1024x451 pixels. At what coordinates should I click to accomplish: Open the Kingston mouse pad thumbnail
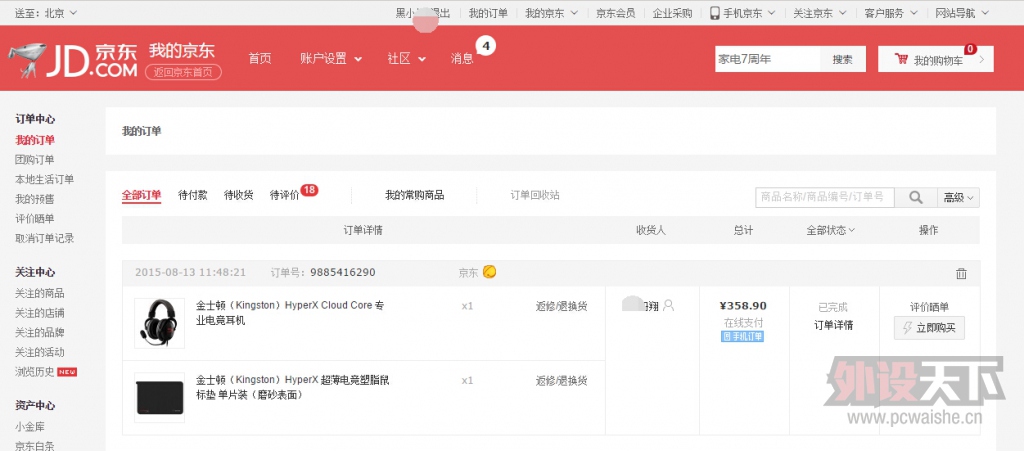[159, 397]
